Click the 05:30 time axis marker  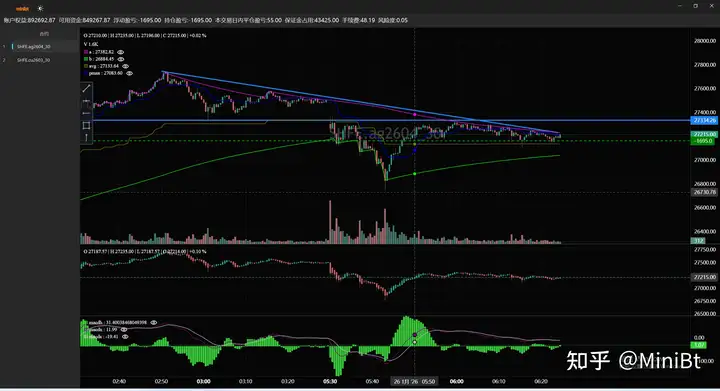[330, 381]
